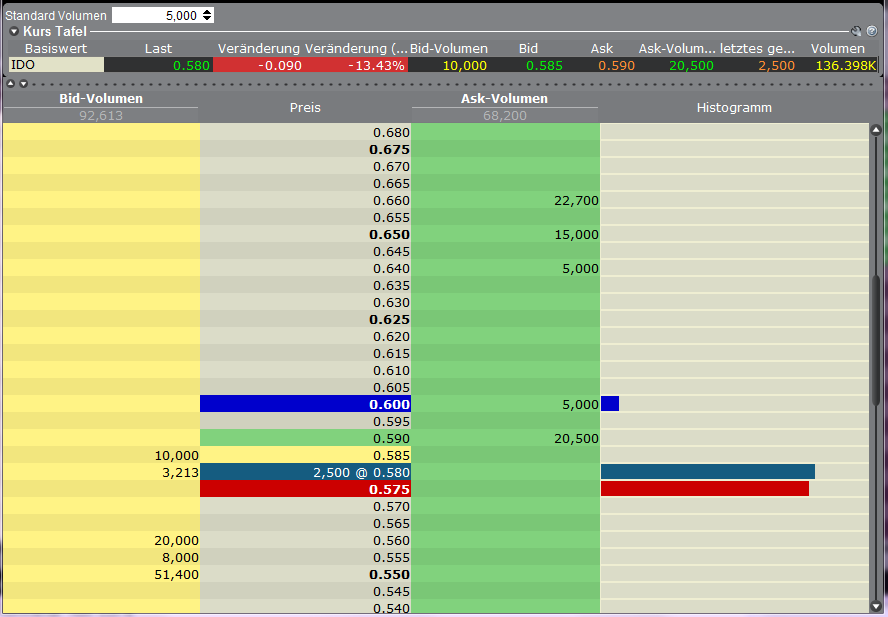Click the bold price 0.675 in ladder
The image size is (888, 617).
389,150
